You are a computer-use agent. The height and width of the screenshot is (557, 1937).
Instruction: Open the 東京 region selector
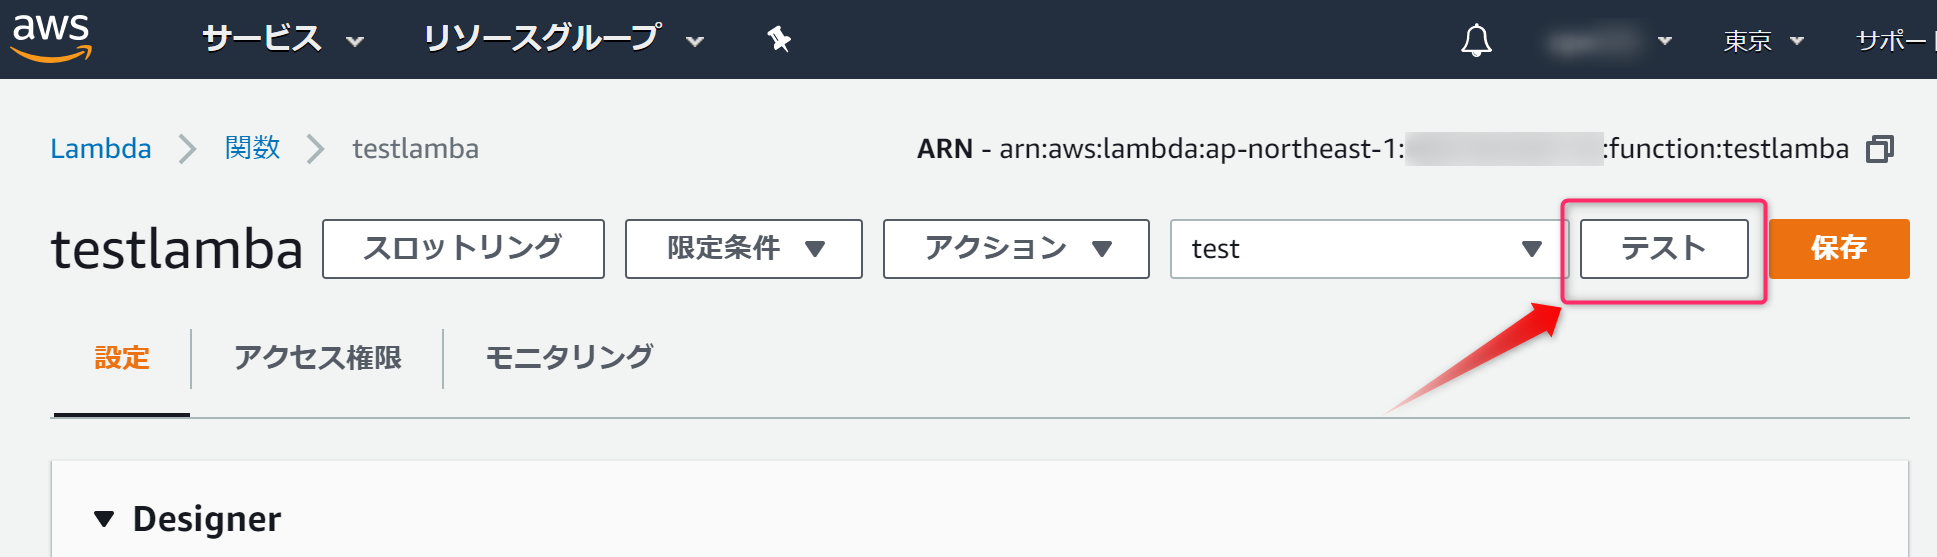coord(1763,41)
